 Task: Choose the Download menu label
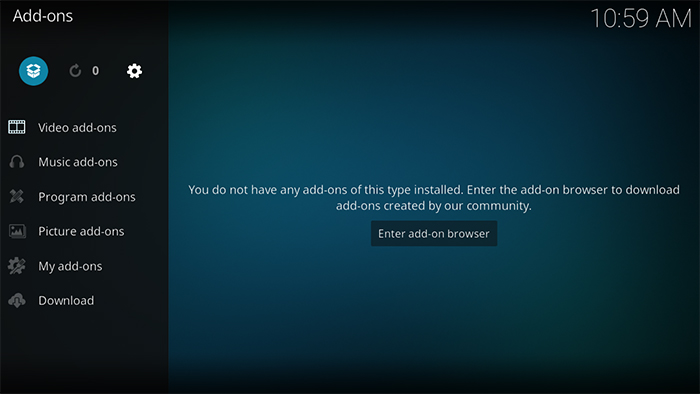pyautogui.click(x=66, y=300)
